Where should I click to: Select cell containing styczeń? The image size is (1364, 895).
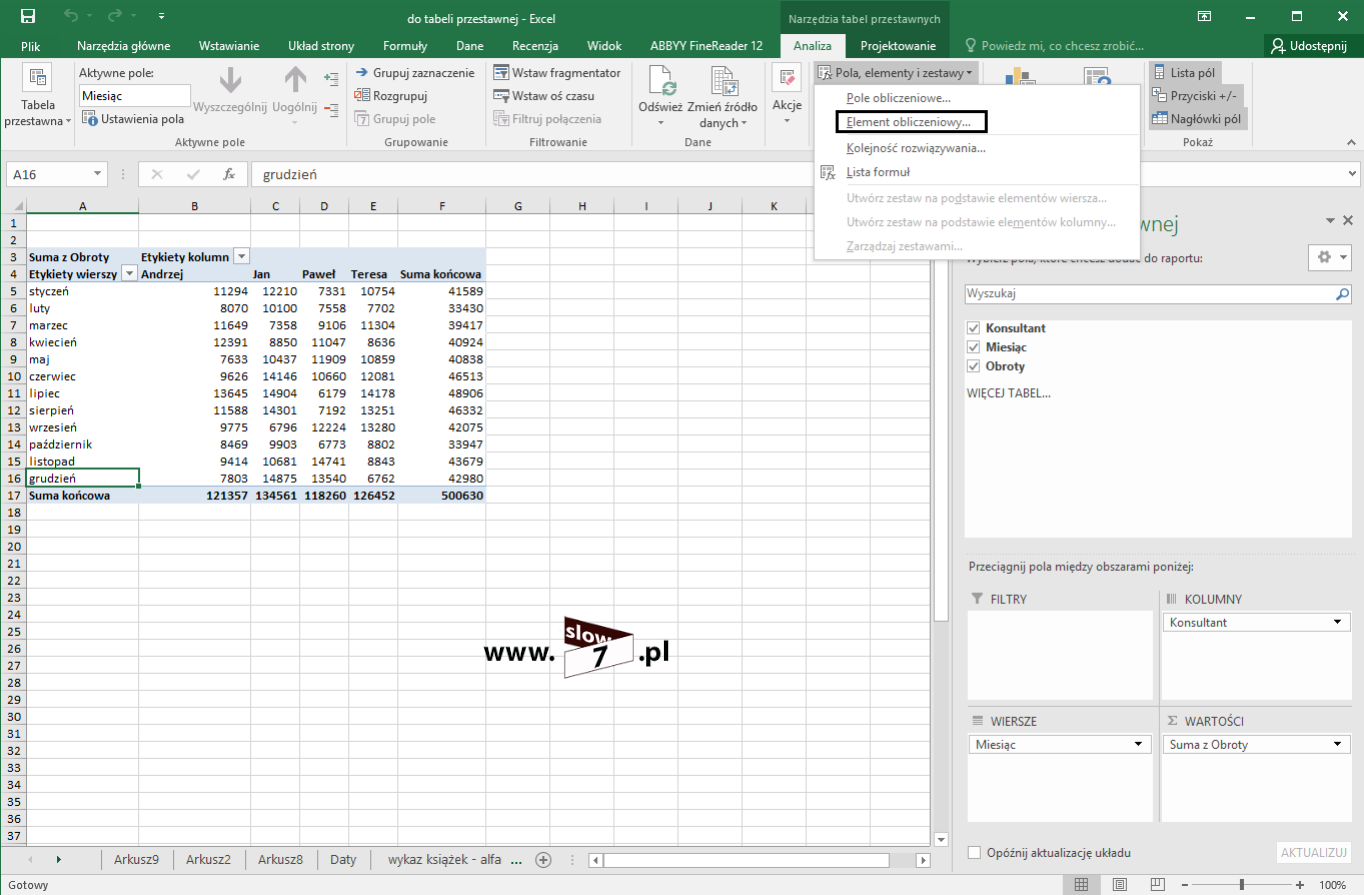[82, 291]
